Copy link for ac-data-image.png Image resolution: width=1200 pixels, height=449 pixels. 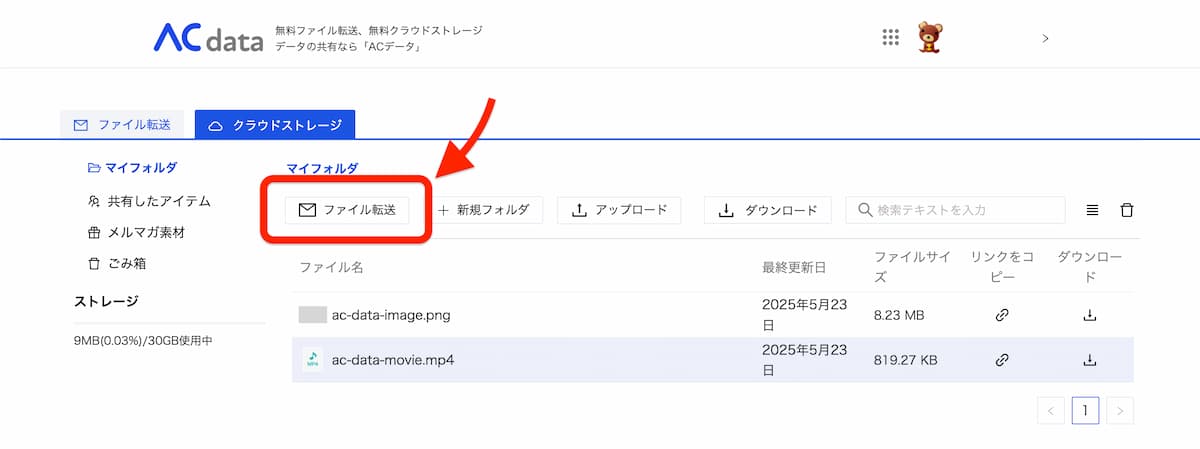coord(1002,315)
